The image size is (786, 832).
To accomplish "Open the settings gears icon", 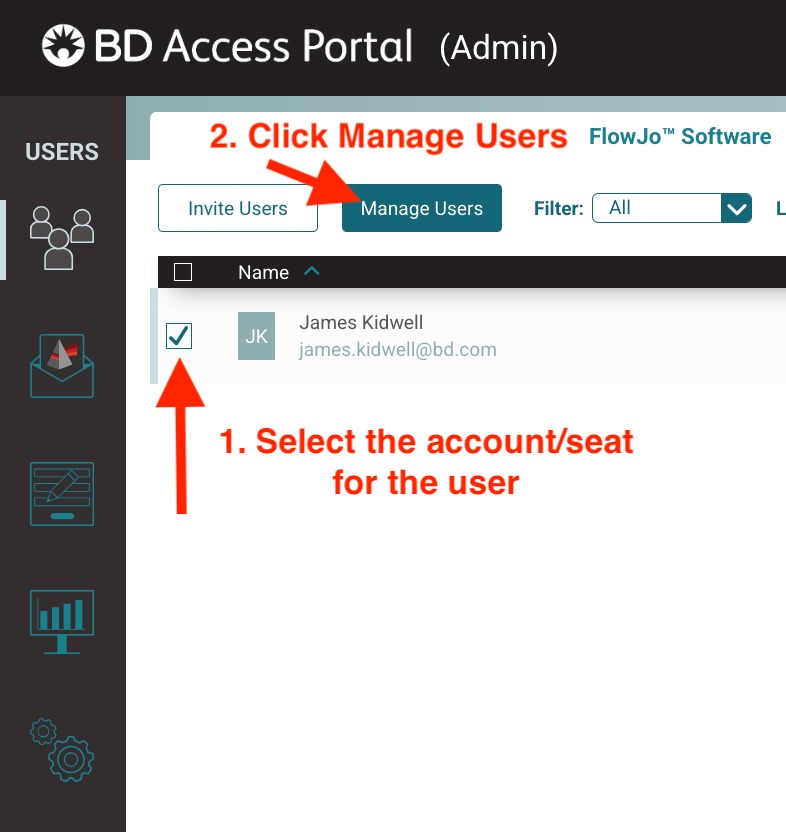I will coord(62,750).
